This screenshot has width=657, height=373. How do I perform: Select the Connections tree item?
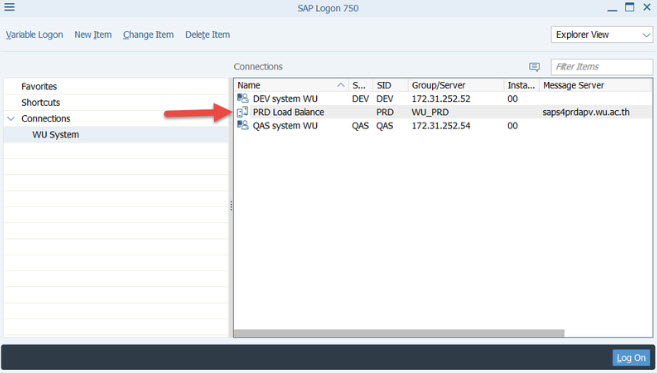(x=46, y=119)
